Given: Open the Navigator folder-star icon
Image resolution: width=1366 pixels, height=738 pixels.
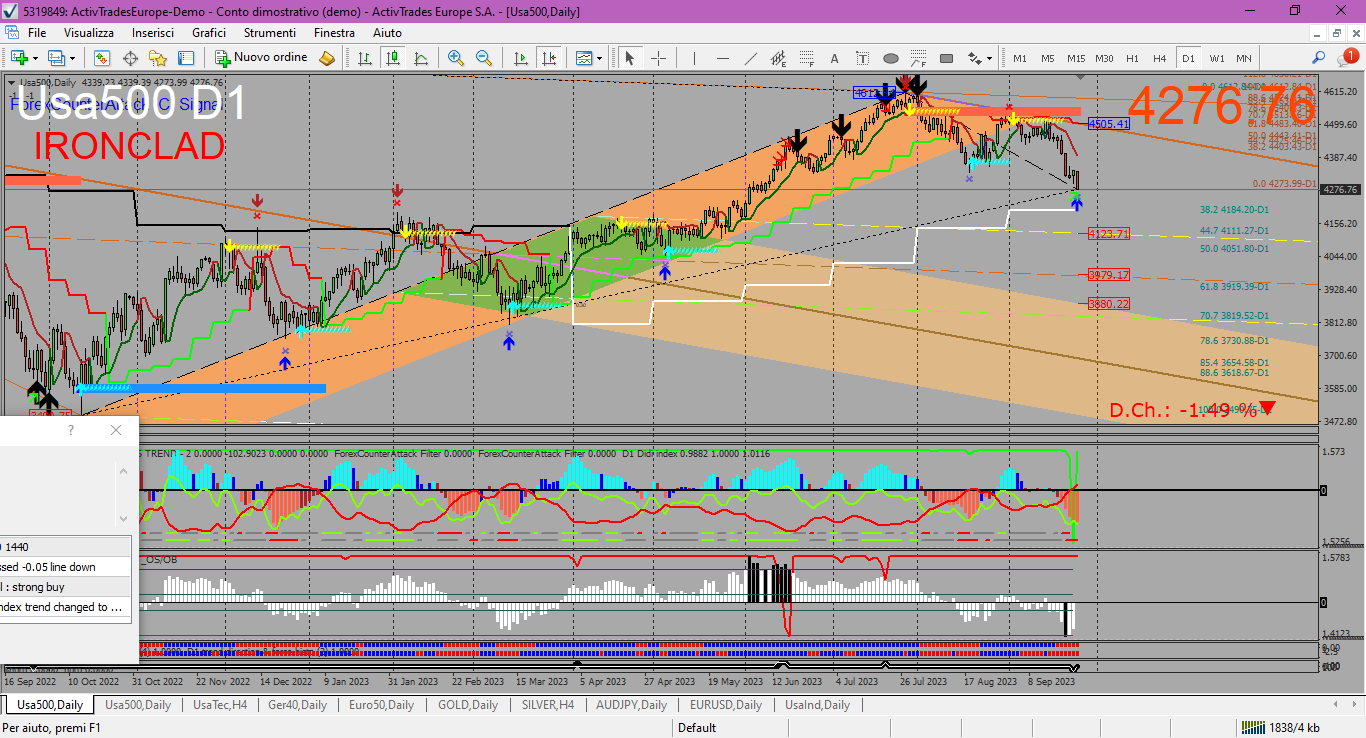Looking at the screenshot, I should point(158,58).
